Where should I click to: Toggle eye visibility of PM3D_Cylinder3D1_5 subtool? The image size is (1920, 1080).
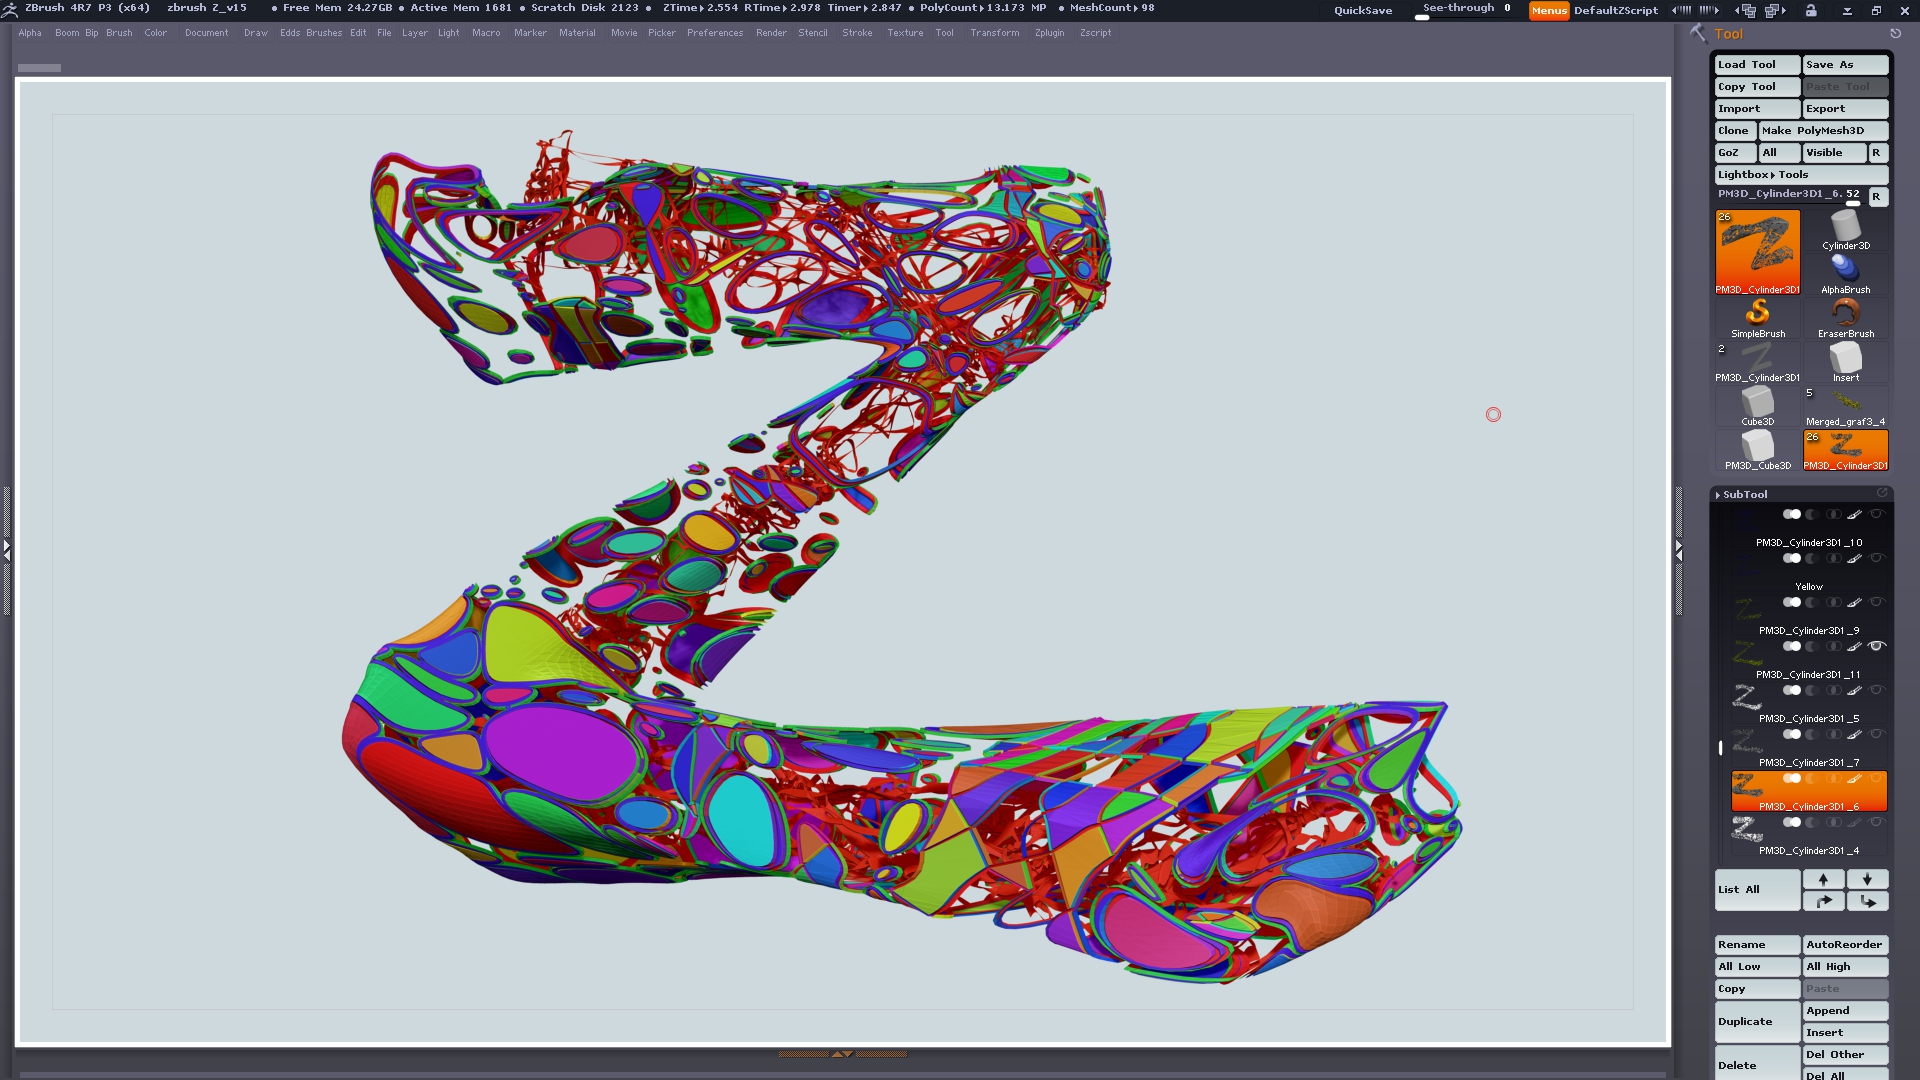pyautogui.click(x=1876, y=690)
